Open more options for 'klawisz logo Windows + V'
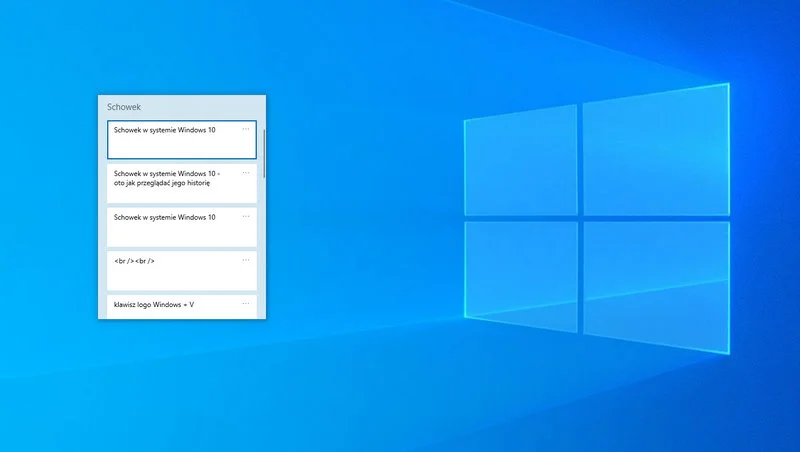 point(246,304)
